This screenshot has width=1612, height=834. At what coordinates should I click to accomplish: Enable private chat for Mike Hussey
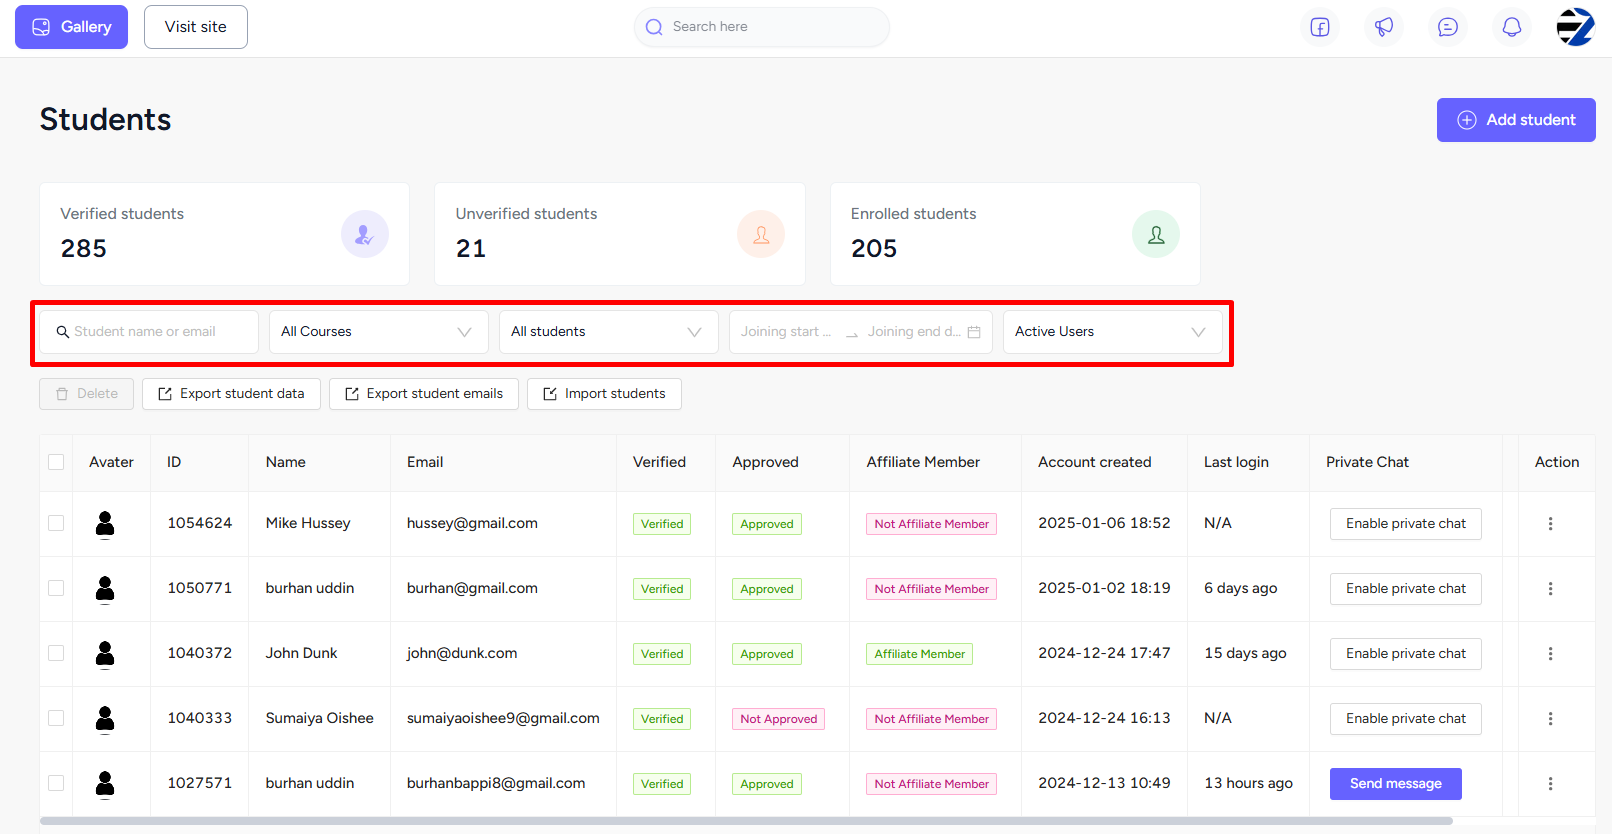[1406, 524]
